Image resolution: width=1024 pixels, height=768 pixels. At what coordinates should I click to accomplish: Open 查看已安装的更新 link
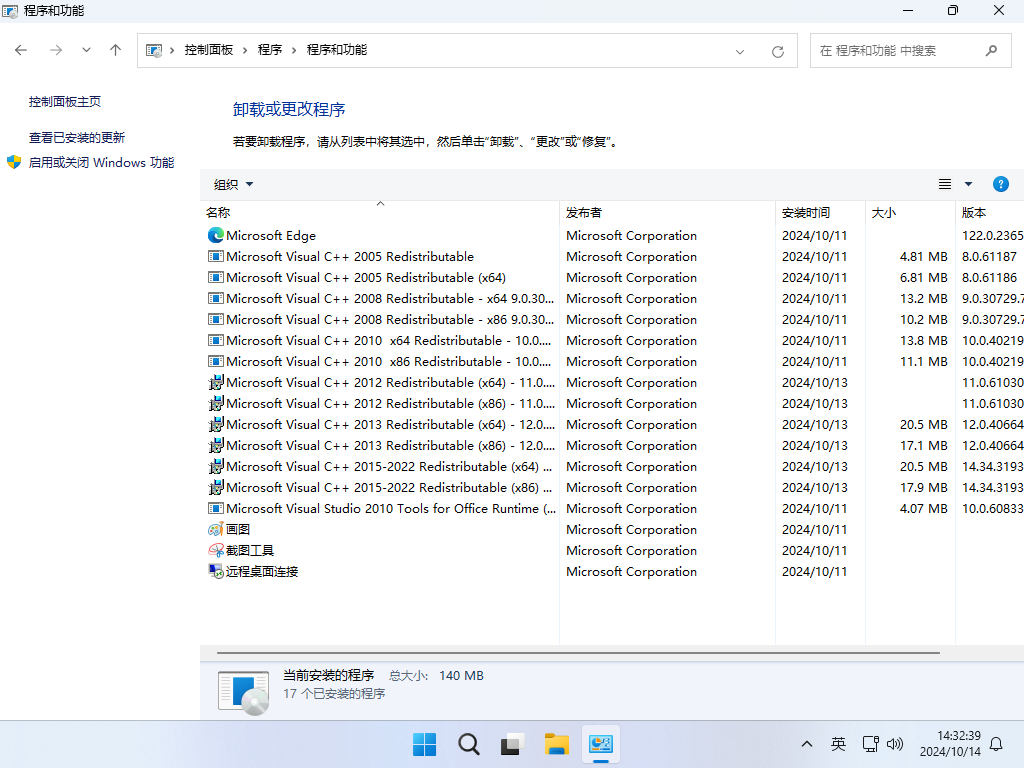click(x=76, y=138)
